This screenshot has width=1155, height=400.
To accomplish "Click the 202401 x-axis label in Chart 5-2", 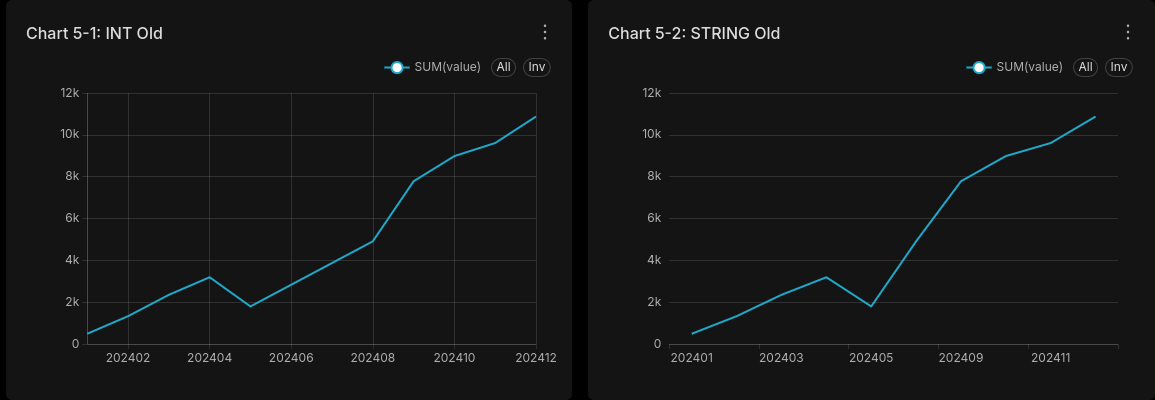I will coord(692,357).
